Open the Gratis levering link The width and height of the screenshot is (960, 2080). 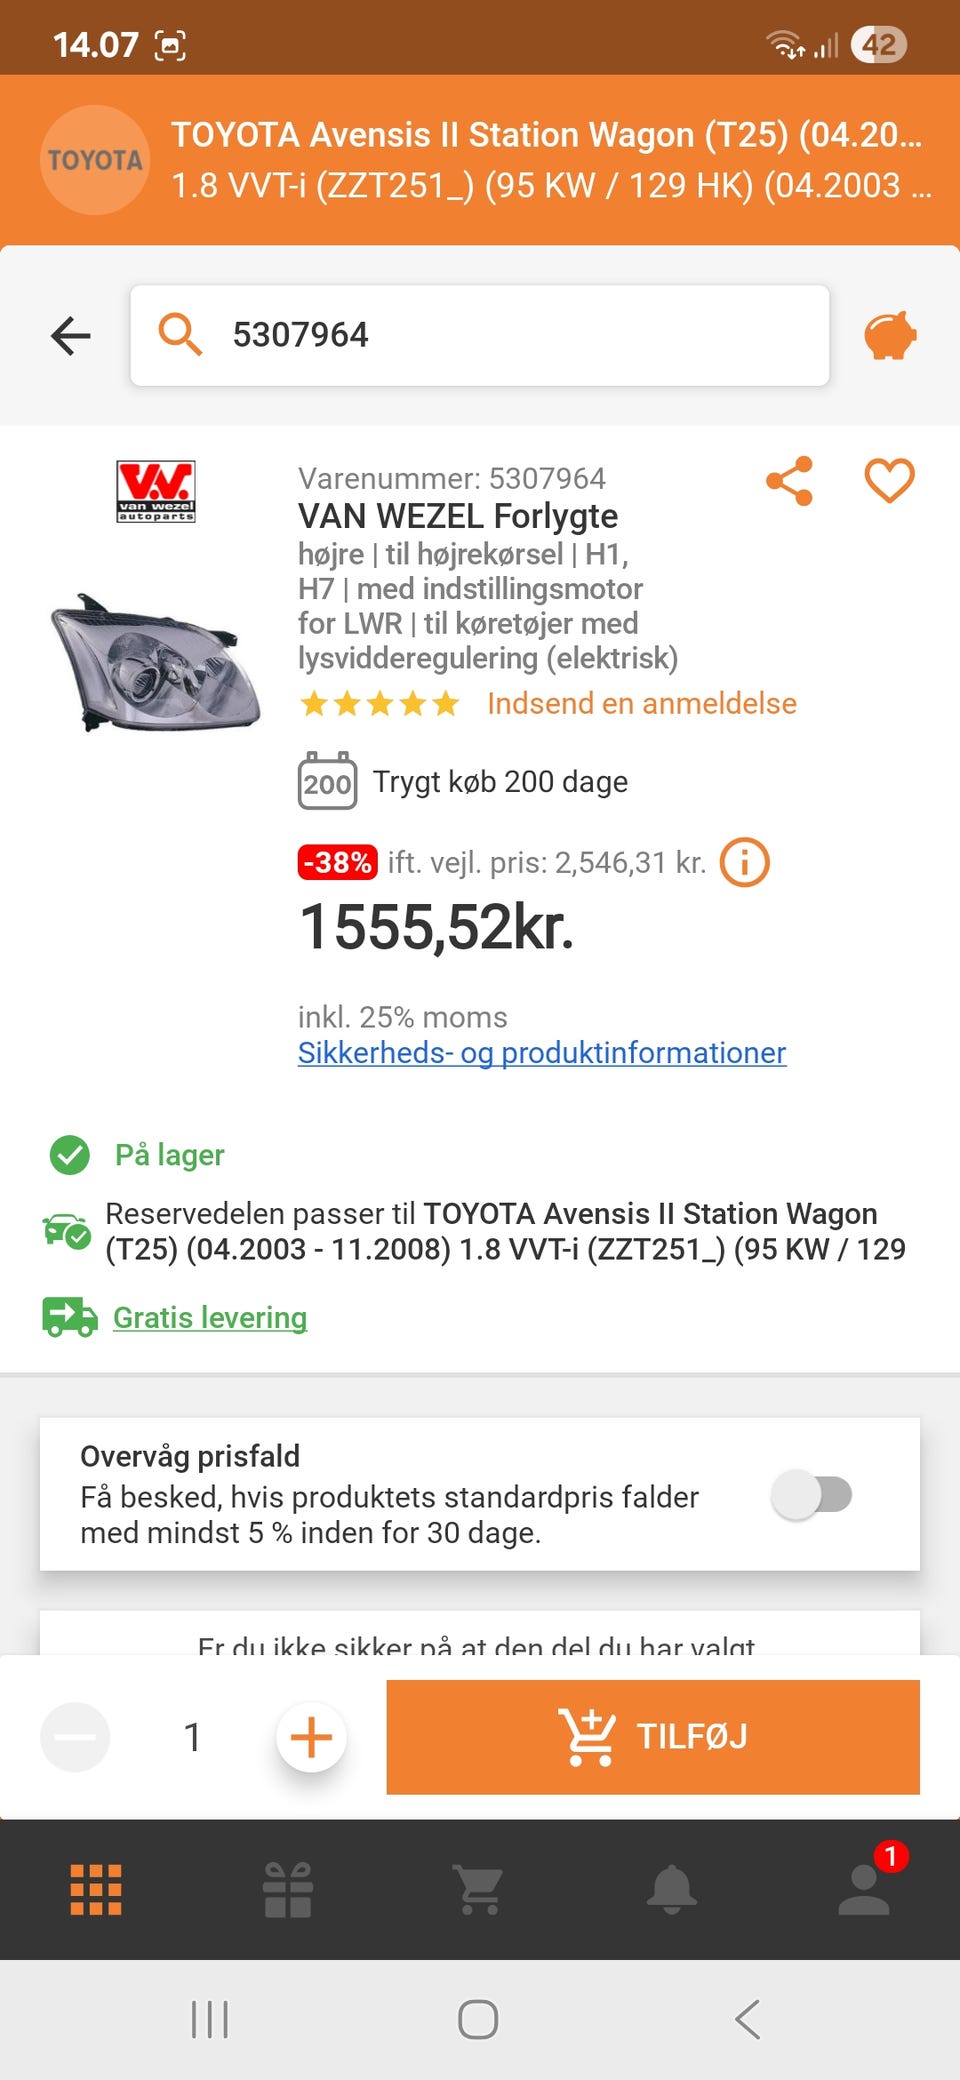pos(210,1318)
